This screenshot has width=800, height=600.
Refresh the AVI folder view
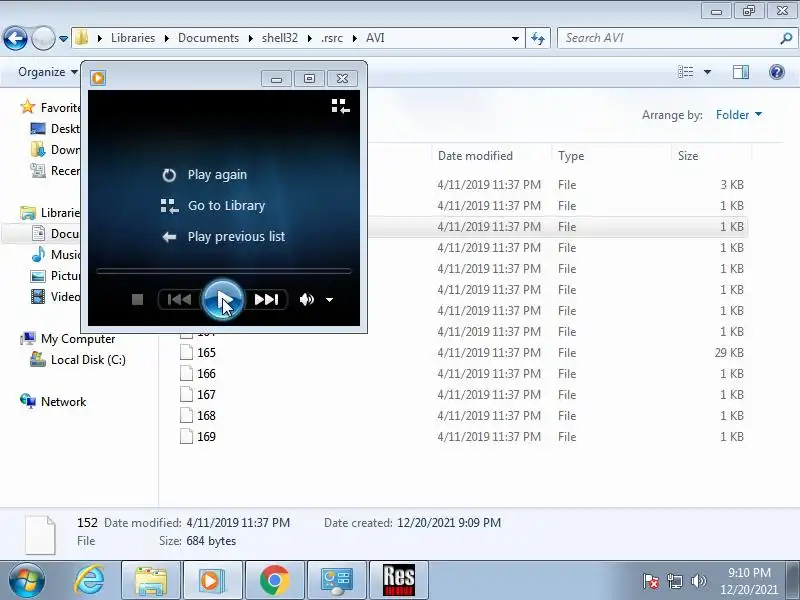[x=538, y=38]
